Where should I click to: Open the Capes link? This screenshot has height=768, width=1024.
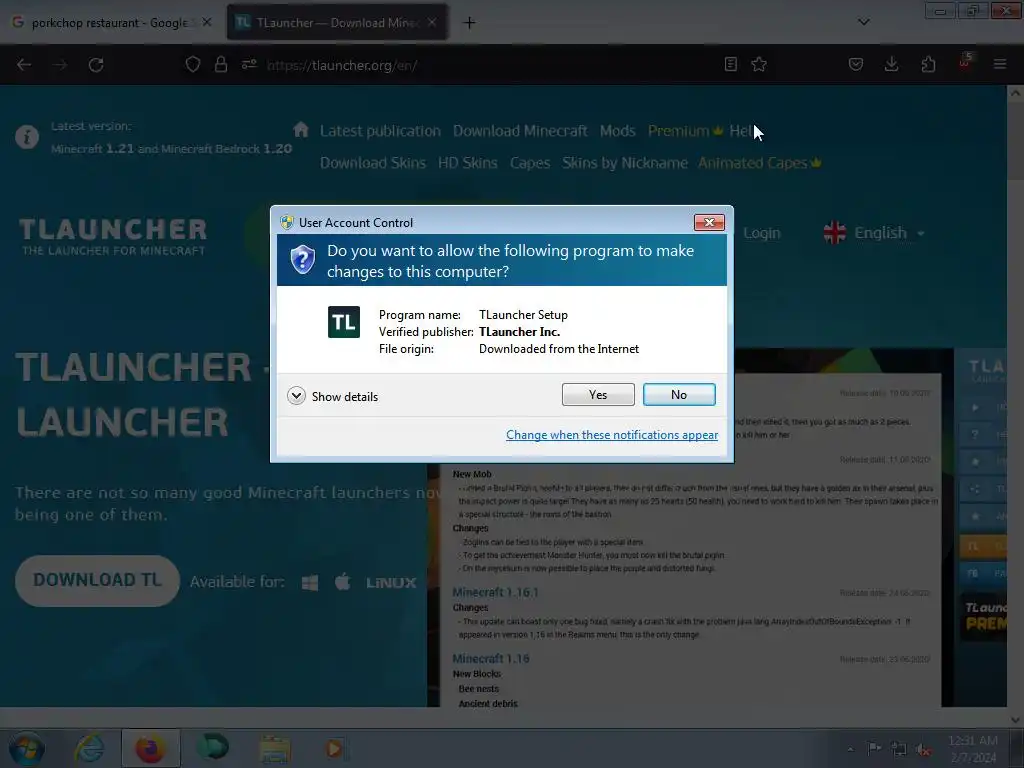(x=530, y=163)
